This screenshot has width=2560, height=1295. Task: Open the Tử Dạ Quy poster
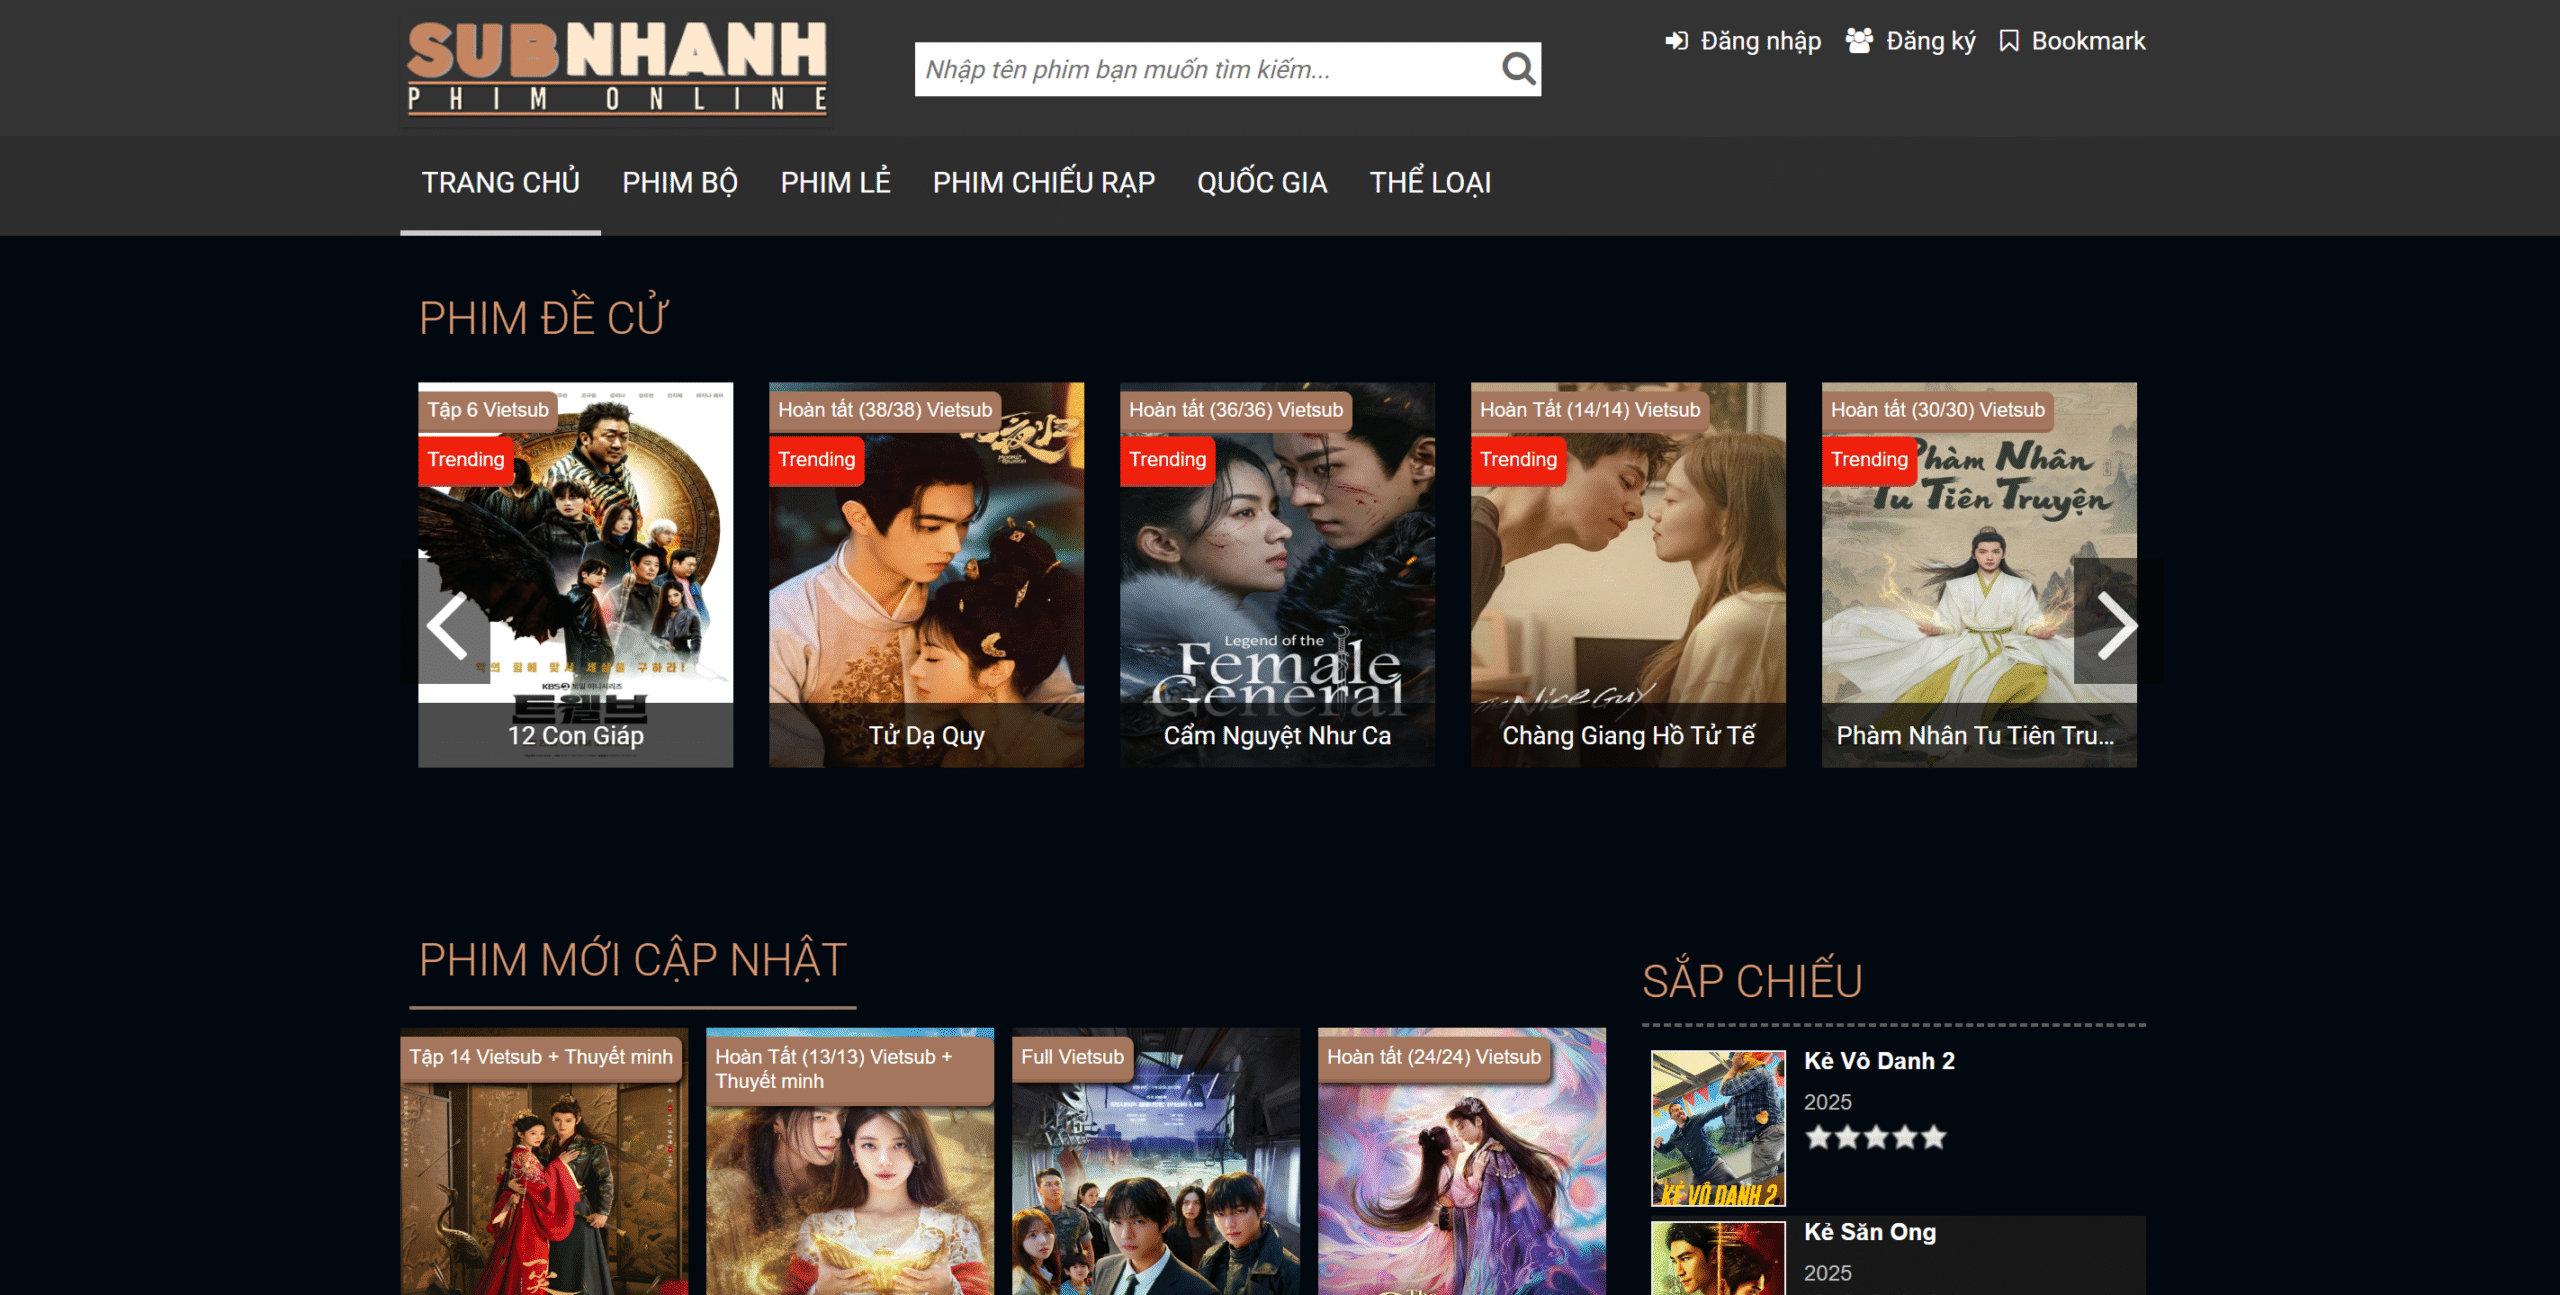click(x=926, y=575)
